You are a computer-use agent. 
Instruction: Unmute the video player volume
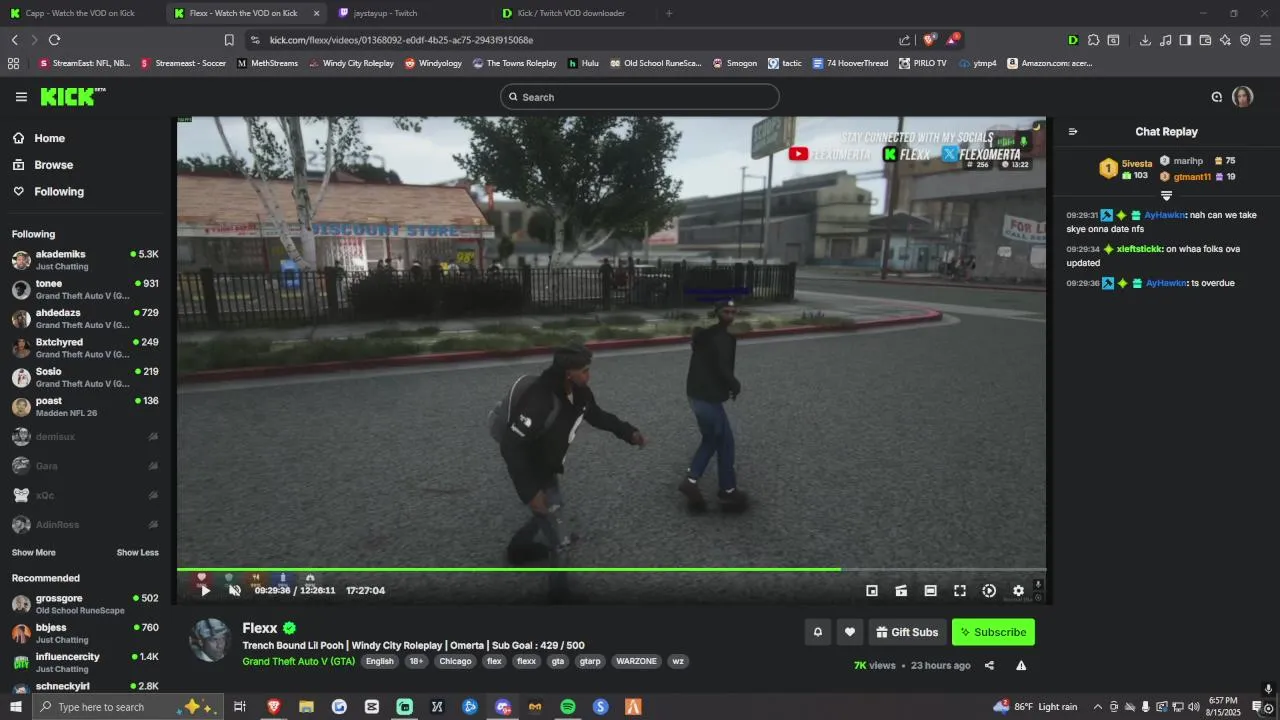pyautogui.click(x=235, y=591)
